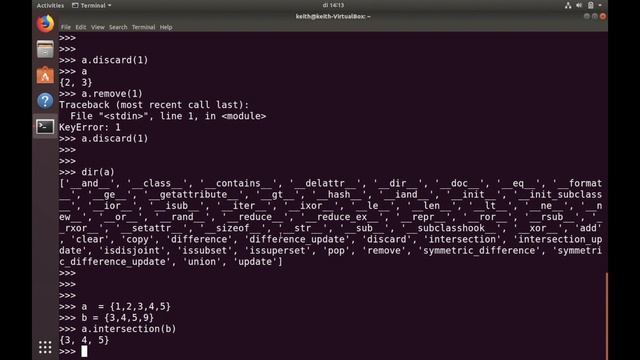
Task: Click the battery status icon
Action: pyautogui.click(x=590, y=5)
